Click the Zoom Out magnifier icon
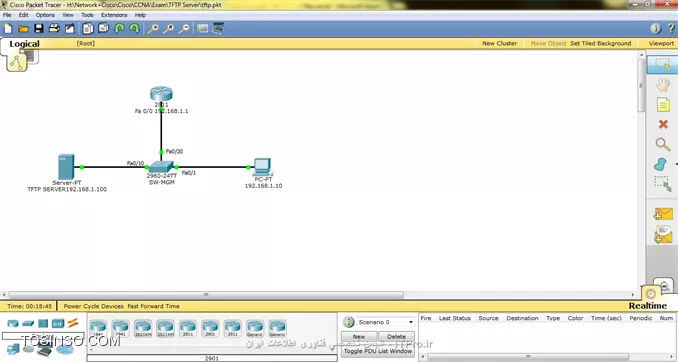The height and width of the screenshot is (362, 678). coord(184,29)
